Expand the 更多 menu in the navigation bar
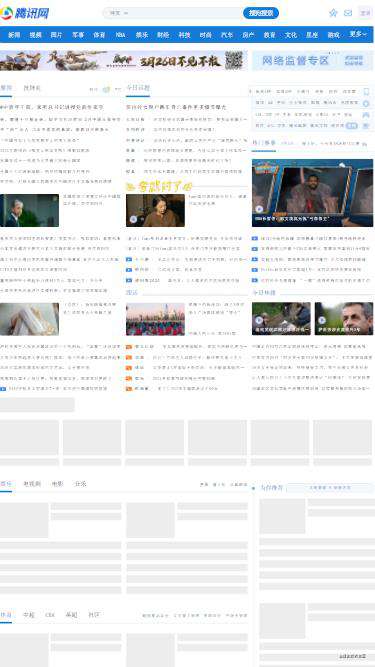Screen dimensions: 375x667 coord(358,34)
